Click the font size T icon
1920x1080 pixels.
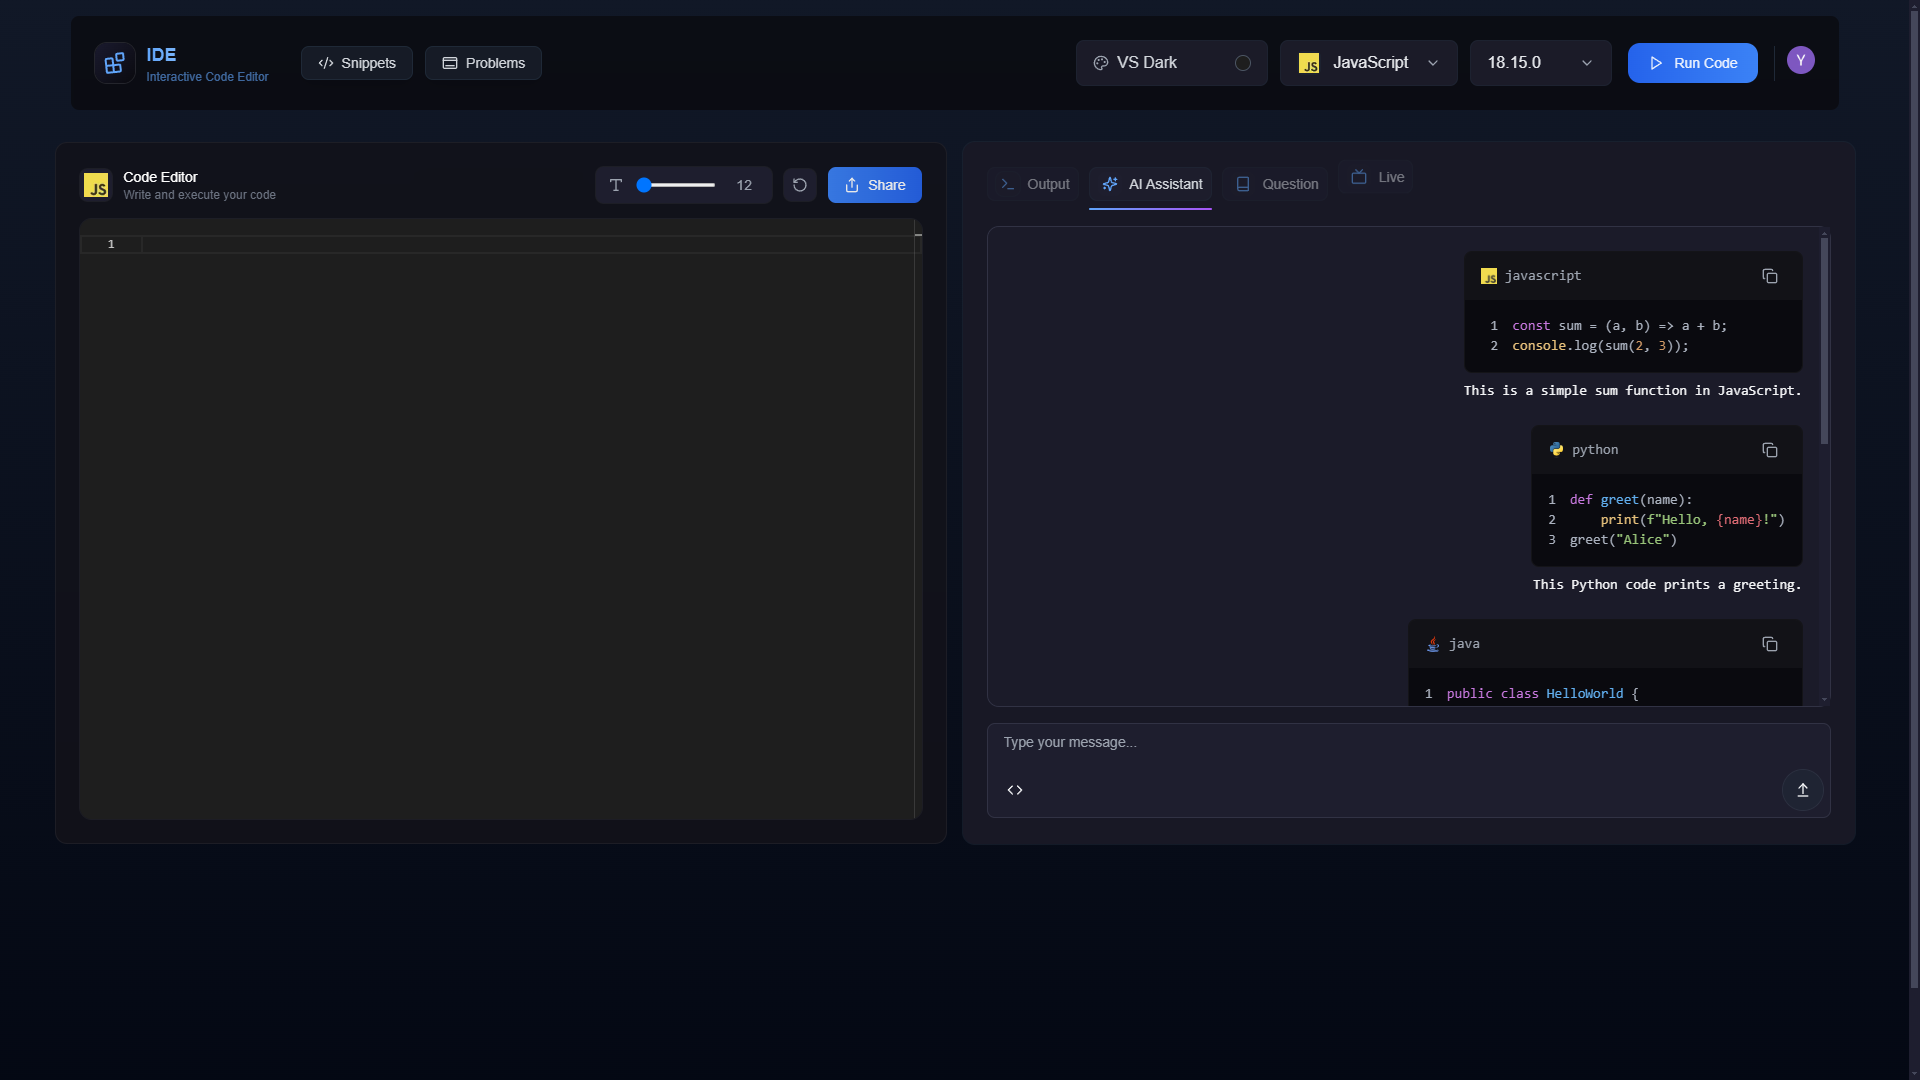click(616, 185)
